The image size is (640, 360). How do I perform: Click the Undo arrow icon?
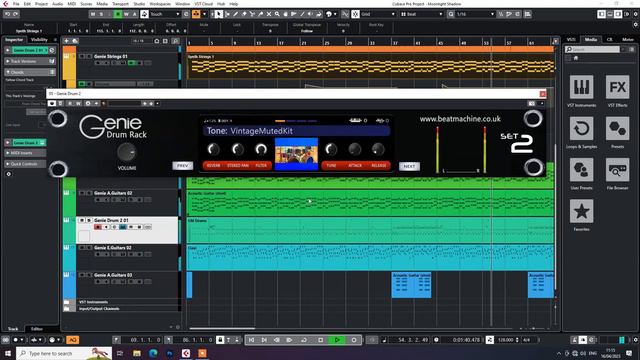[x=7, y=14]
